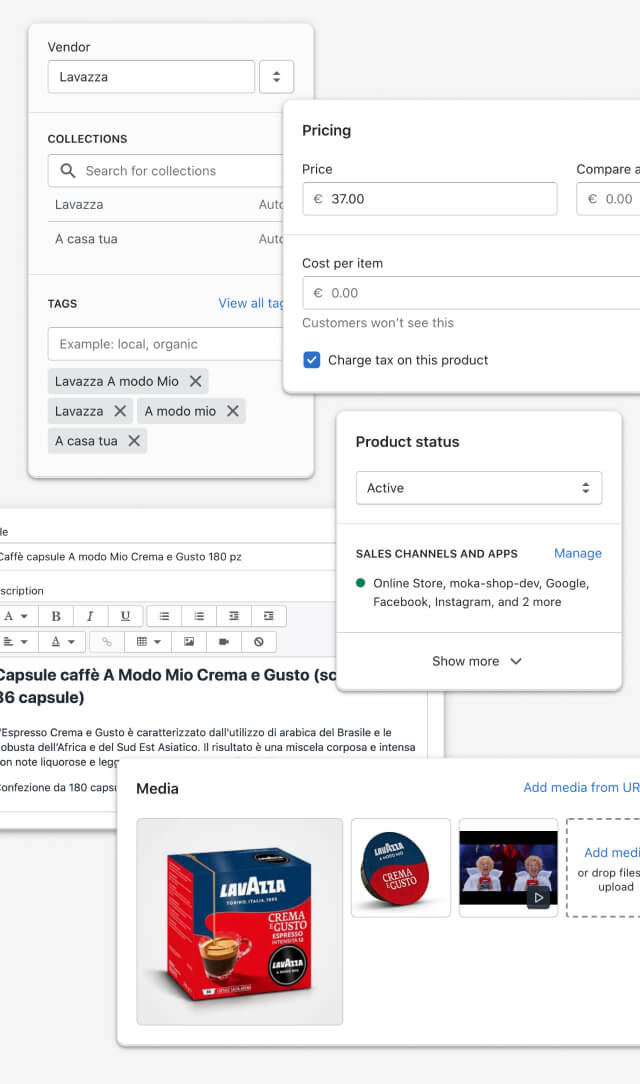
Task: Click the green sales channel status dot
Action: point(360,583)
